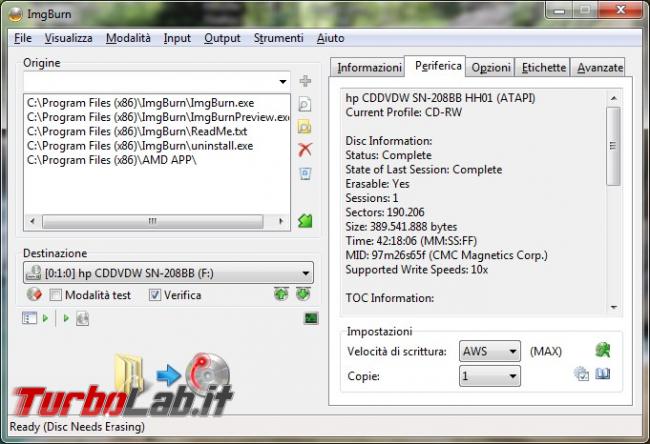
Task: Switch to the Informazioni tab
Action: (369, 68)
